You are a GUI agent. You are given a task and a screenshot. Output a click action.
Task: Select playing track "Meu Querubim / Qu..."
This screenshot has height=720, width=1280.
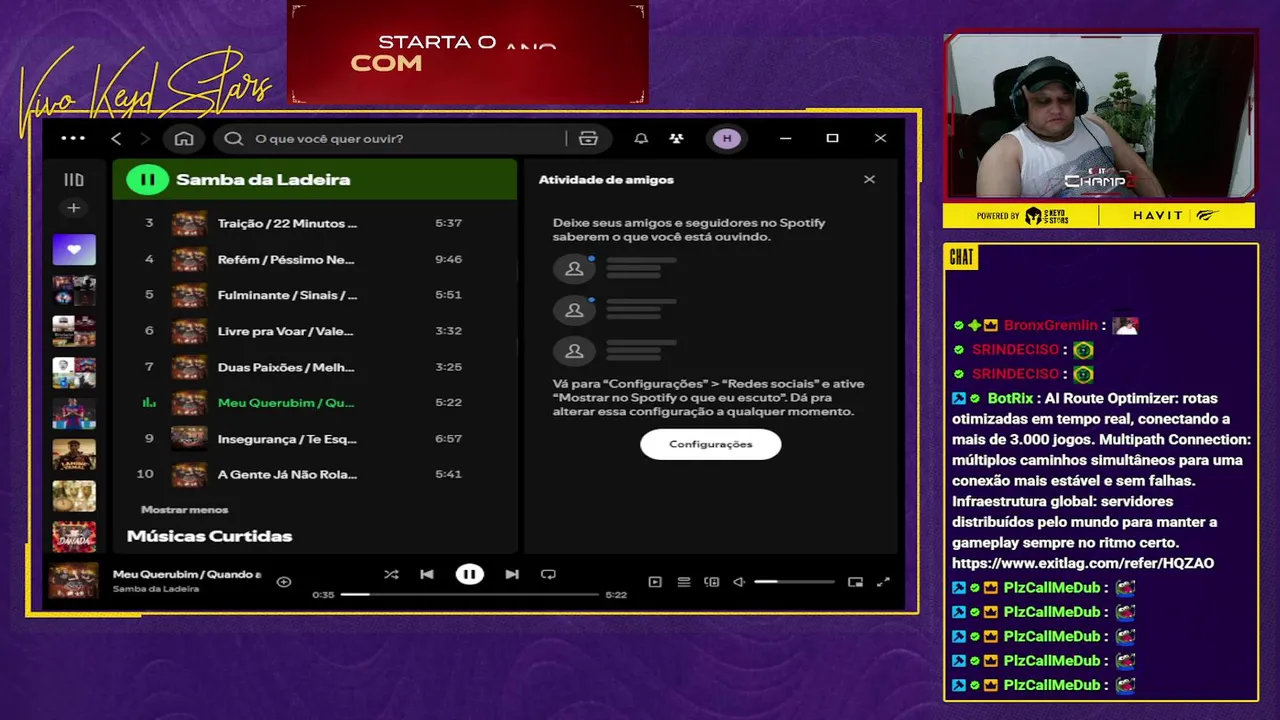[315, 403]
